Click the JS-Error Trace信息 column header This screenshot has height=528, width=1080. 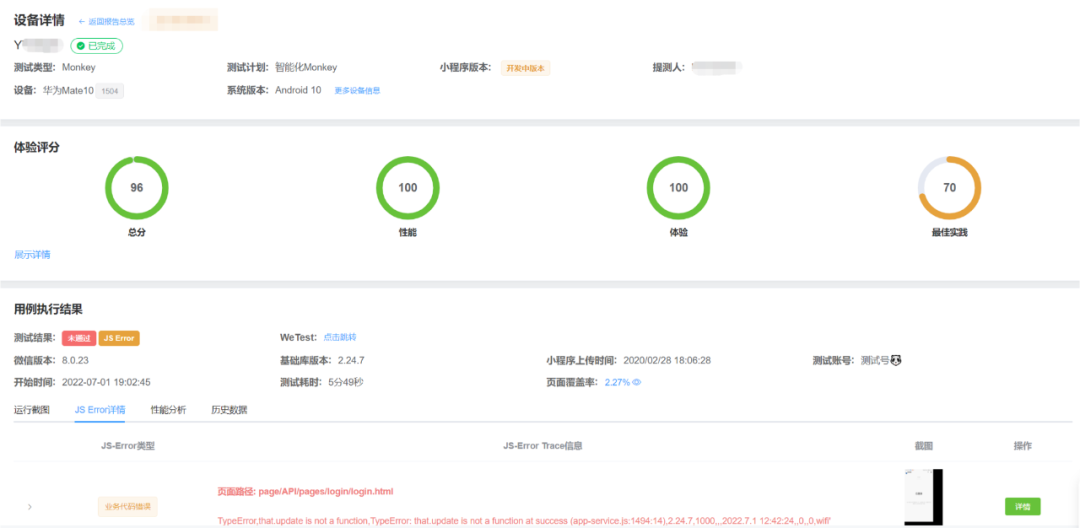(543, 446)
